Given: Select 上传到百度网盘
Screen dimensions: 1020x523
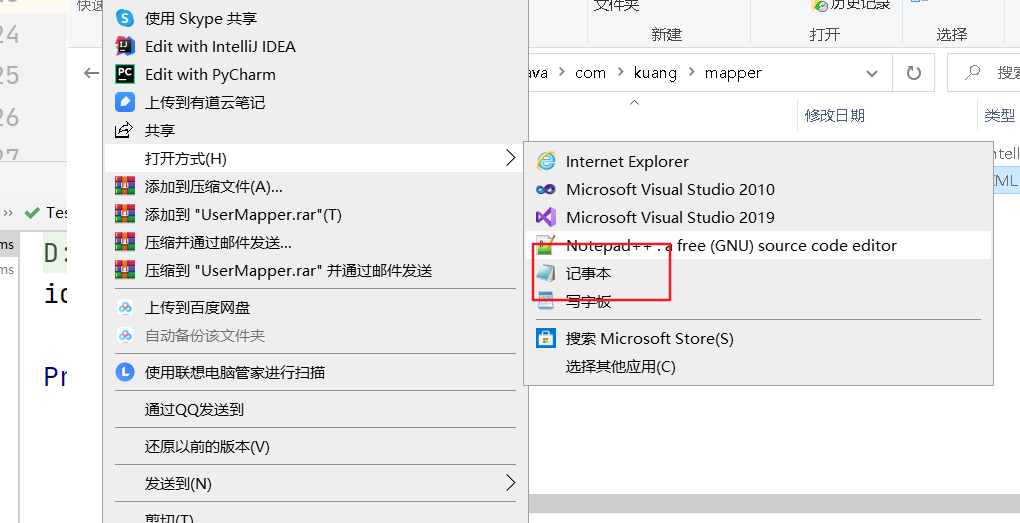Looking at the screenshot, I should pyautogui.click(x=315, y=307).
